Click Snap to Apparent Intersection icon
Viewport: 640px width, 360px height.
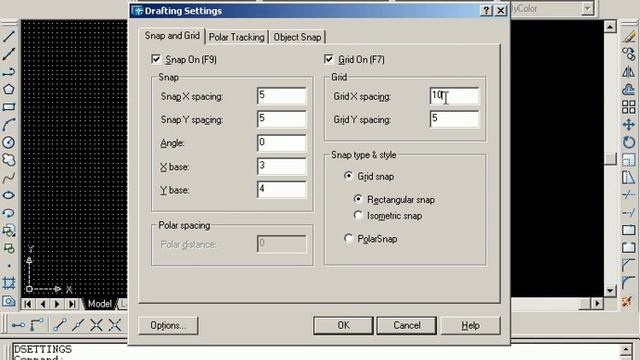[115, 325]
